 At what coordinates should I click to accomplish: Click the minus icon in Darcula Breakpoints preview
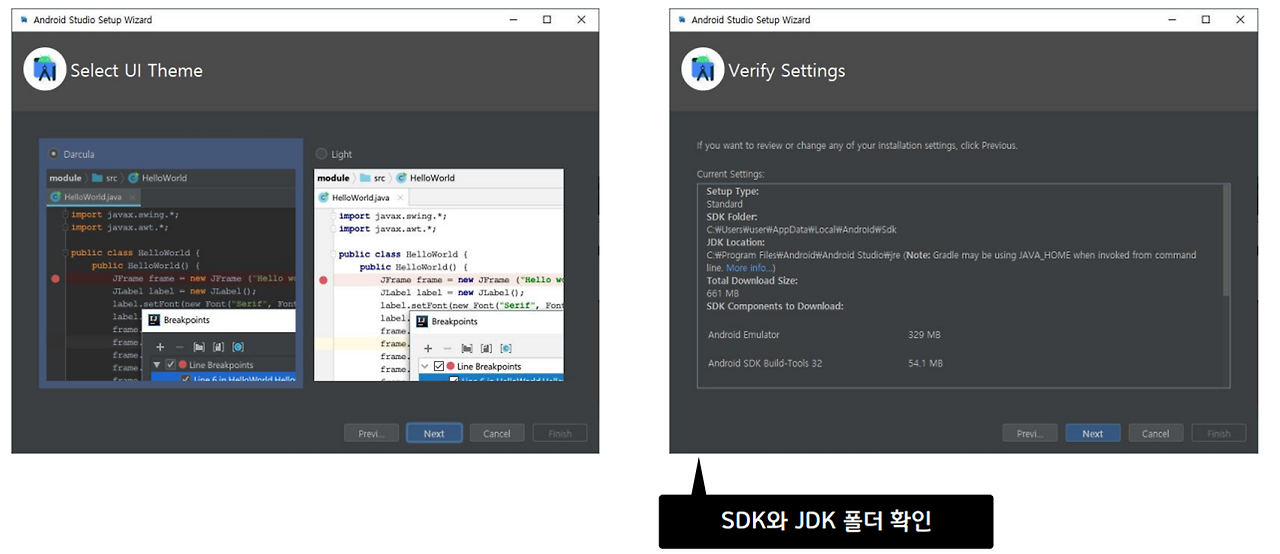[179, 346]
